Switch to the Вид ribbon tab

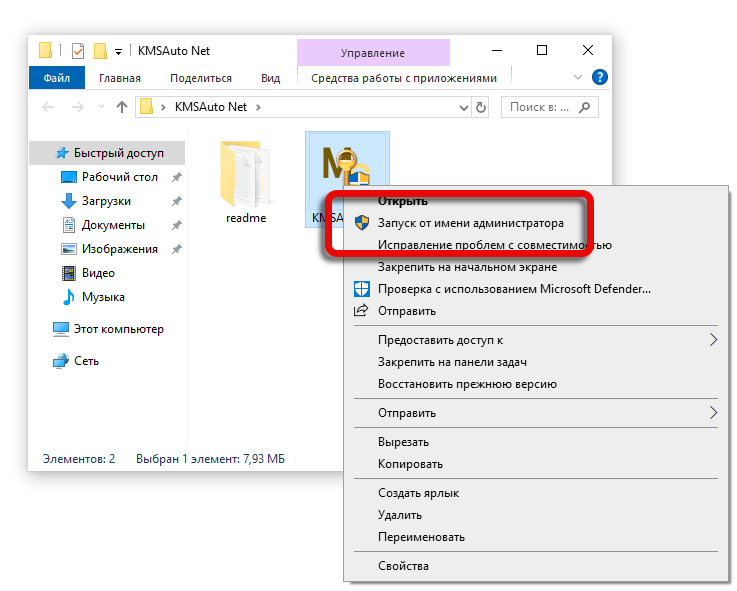pos(270,78)
